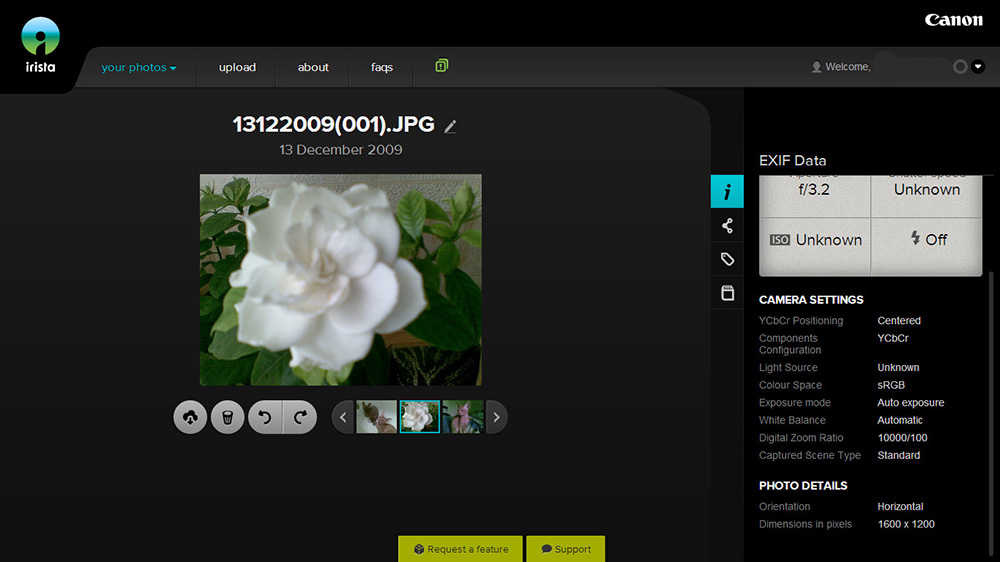Click the CAMERA SETTINGS heading
Image resolution: width=1000 pixels, height=562 pixels.
point(811,300)
